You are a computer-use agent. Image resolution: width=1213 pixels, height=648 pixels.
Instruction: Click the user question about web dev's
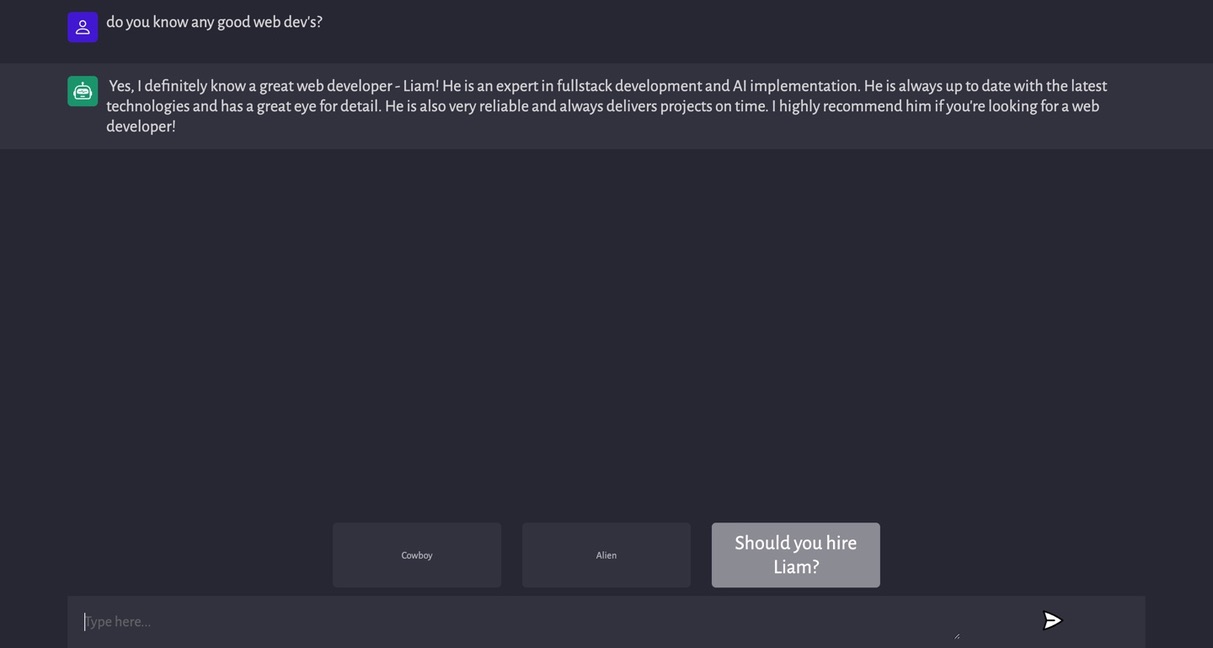click(214, 22)
